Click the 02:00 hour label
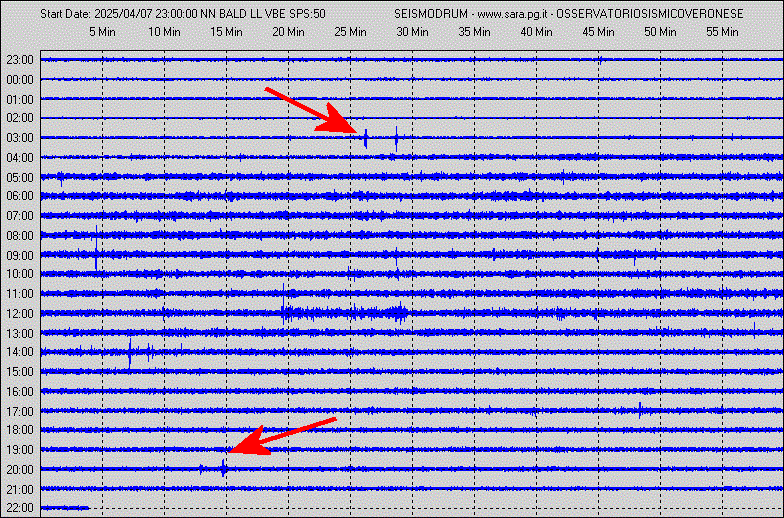Viewport: 784px width, 518px height. (20, 118)
